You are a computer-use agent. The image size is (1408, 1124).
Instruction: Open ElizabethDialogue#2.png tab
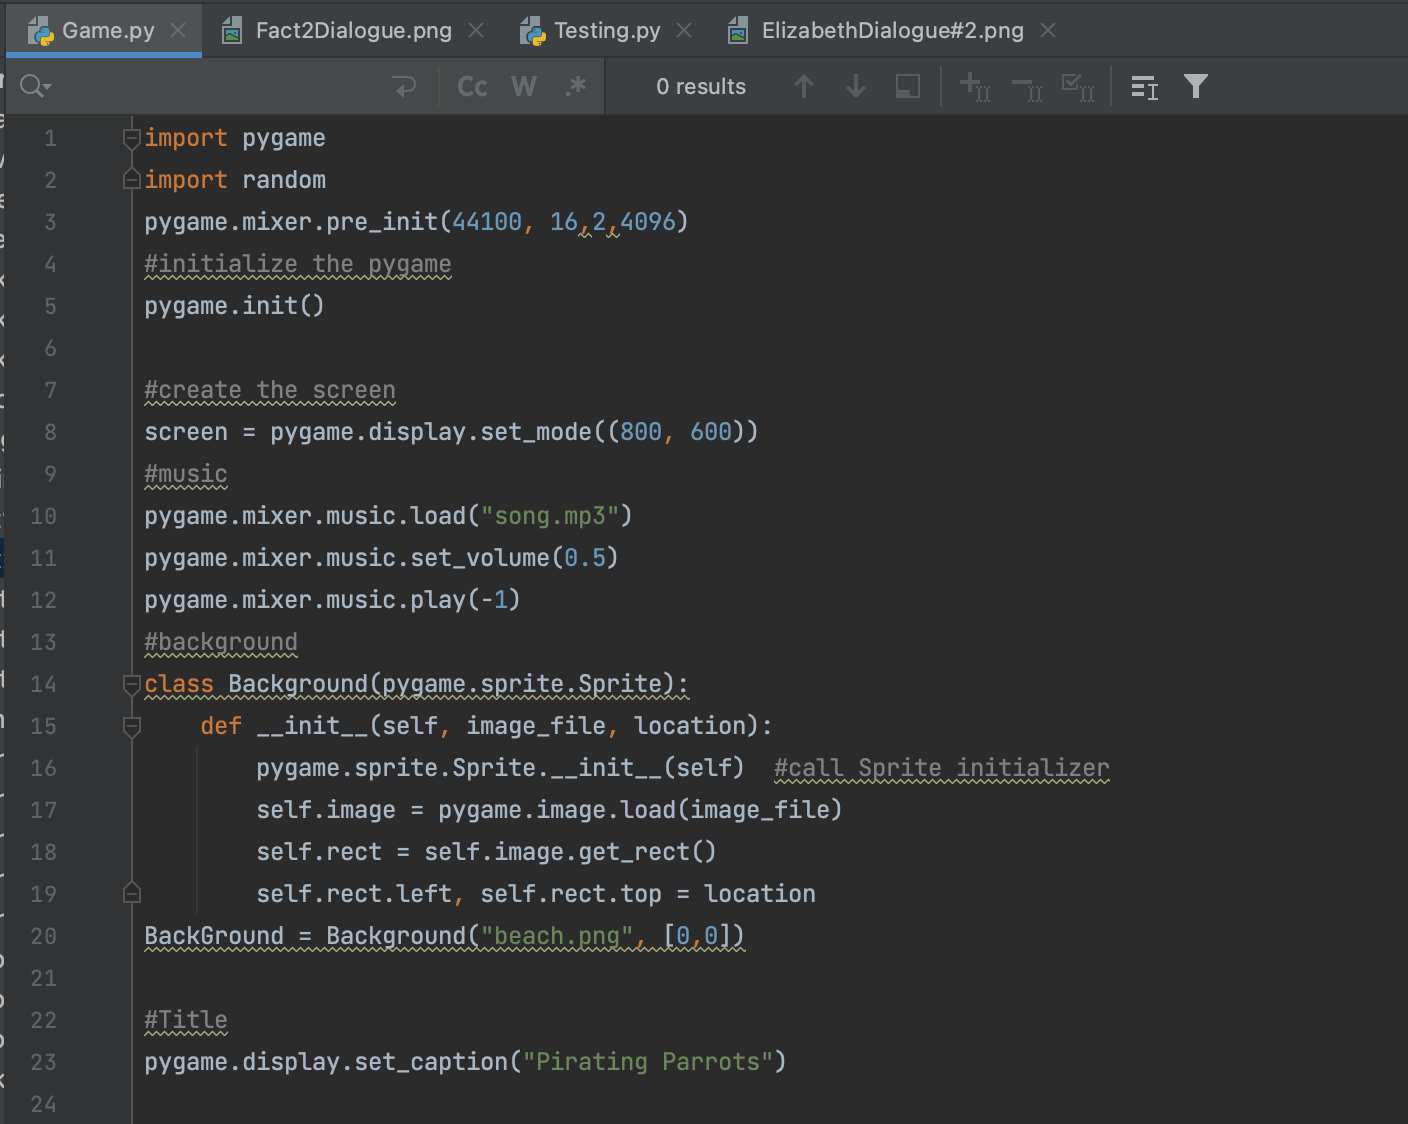pyautogui.click(x=893, y=30)
